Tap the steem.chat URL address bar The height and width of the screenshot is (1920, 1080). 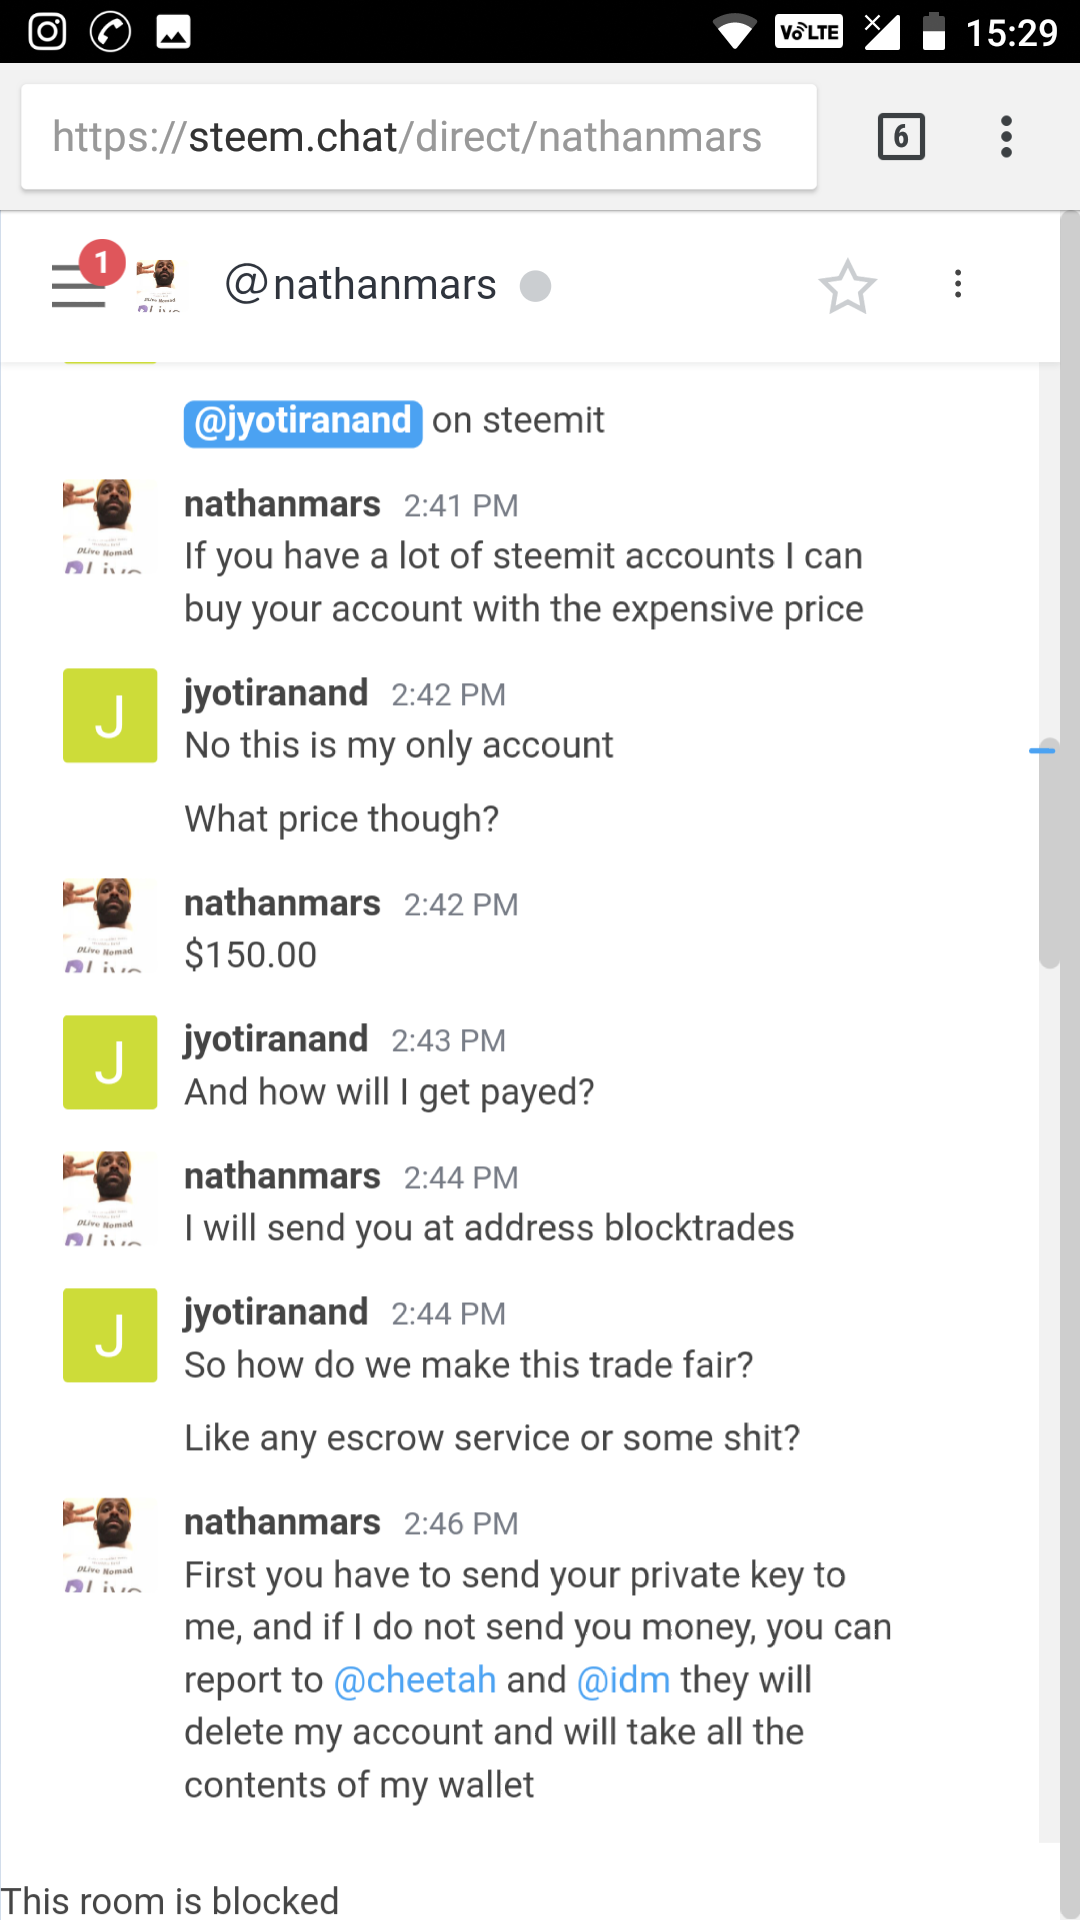point(419,137)
